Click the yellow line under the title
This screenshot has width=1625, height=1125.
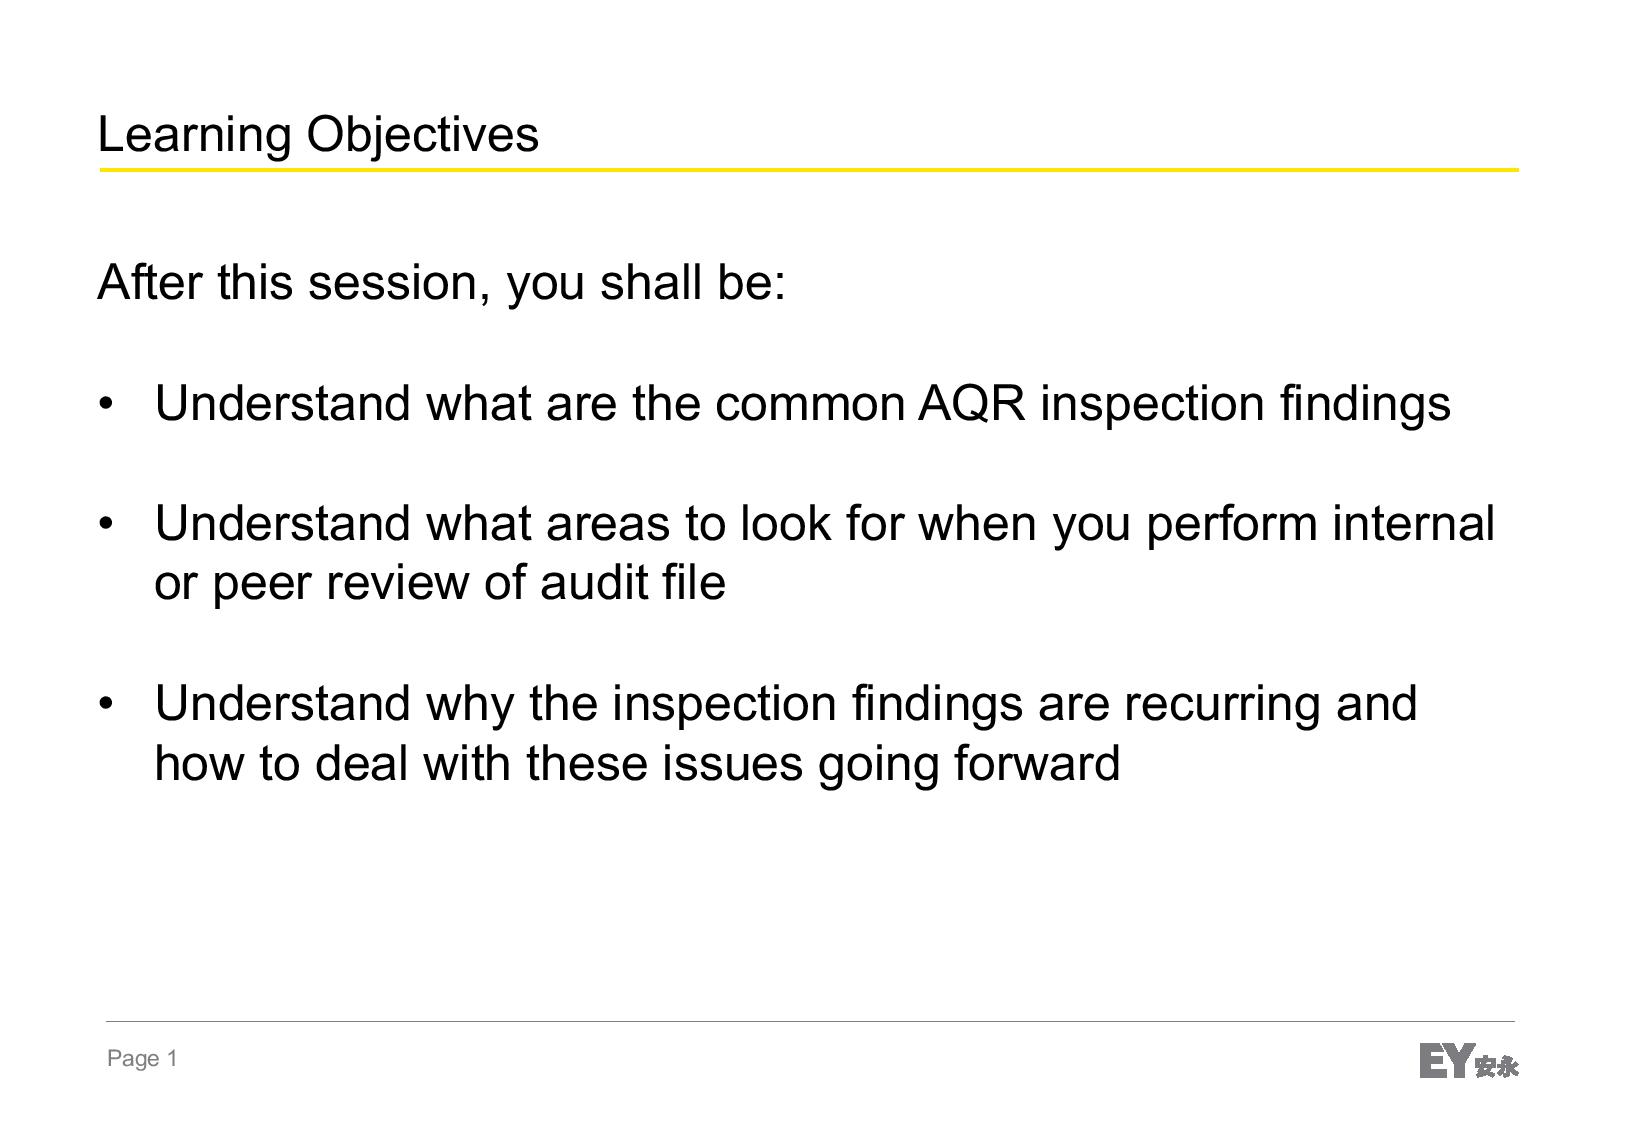tap(809, 170)
